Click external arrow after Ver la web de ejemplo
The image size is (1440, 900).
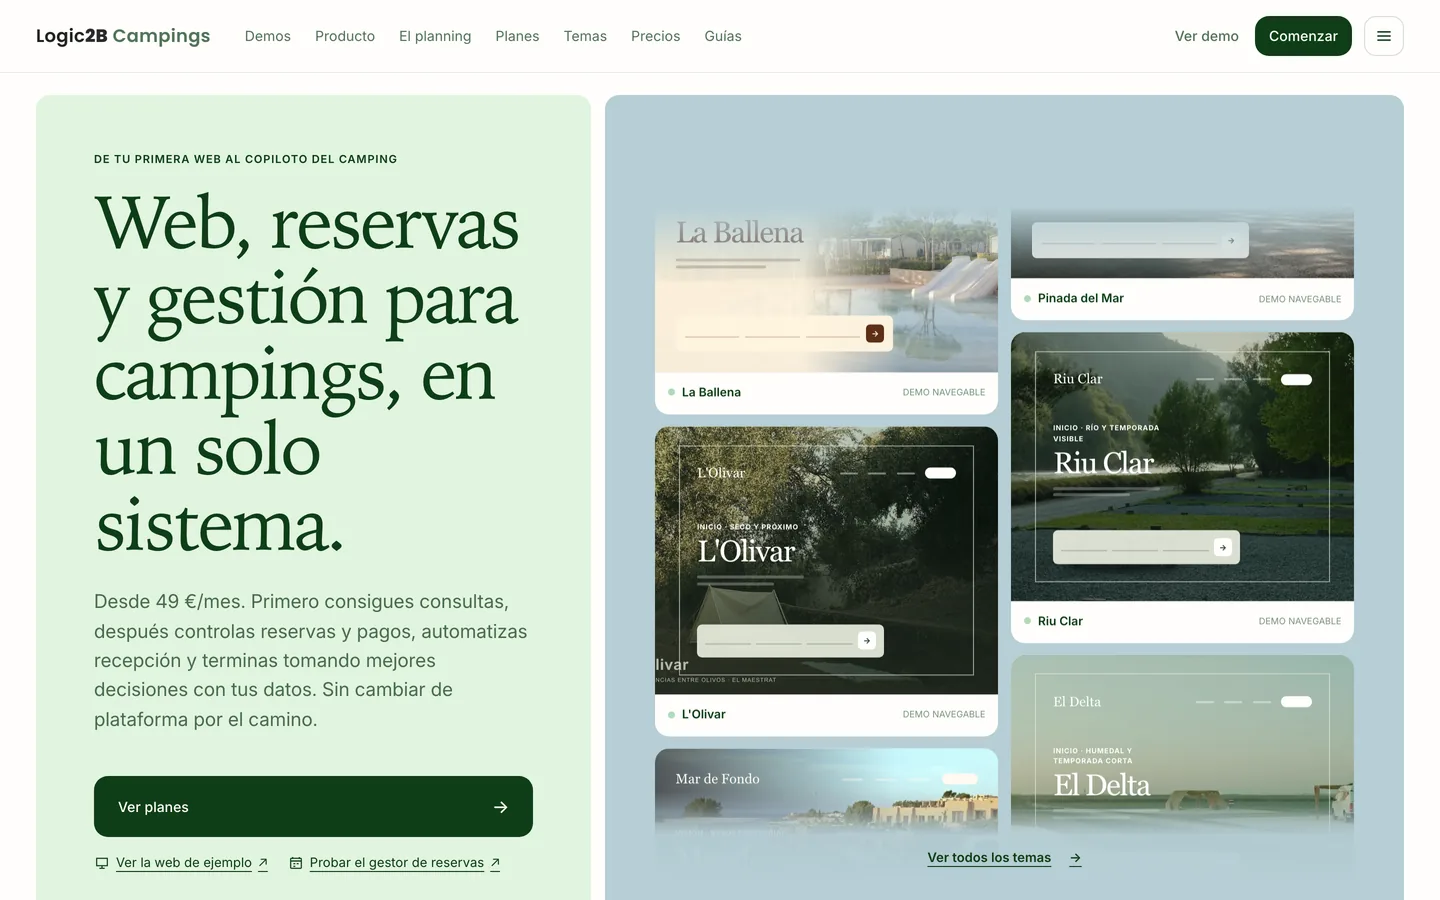[x=263, y=863]
